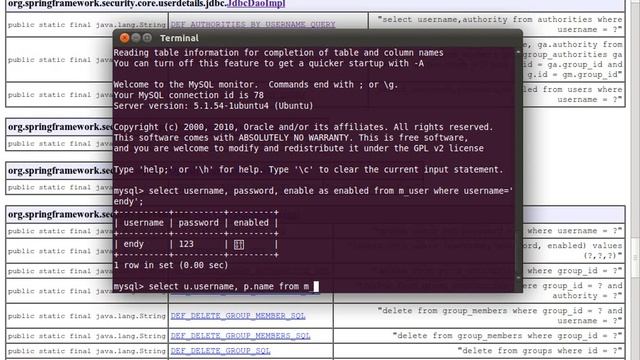Click 'delete from group_members where group_id = ?' value

(507, 336)
